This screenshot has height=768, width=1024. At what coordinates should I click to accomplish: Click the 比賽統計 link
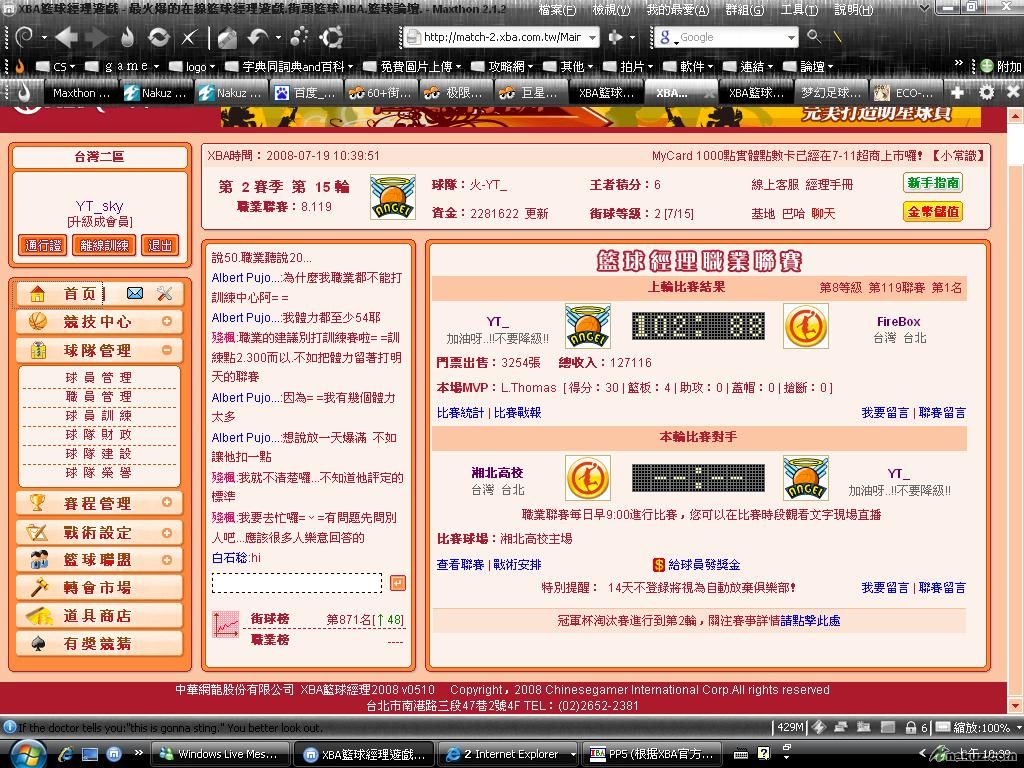click(x=460, y=412)
